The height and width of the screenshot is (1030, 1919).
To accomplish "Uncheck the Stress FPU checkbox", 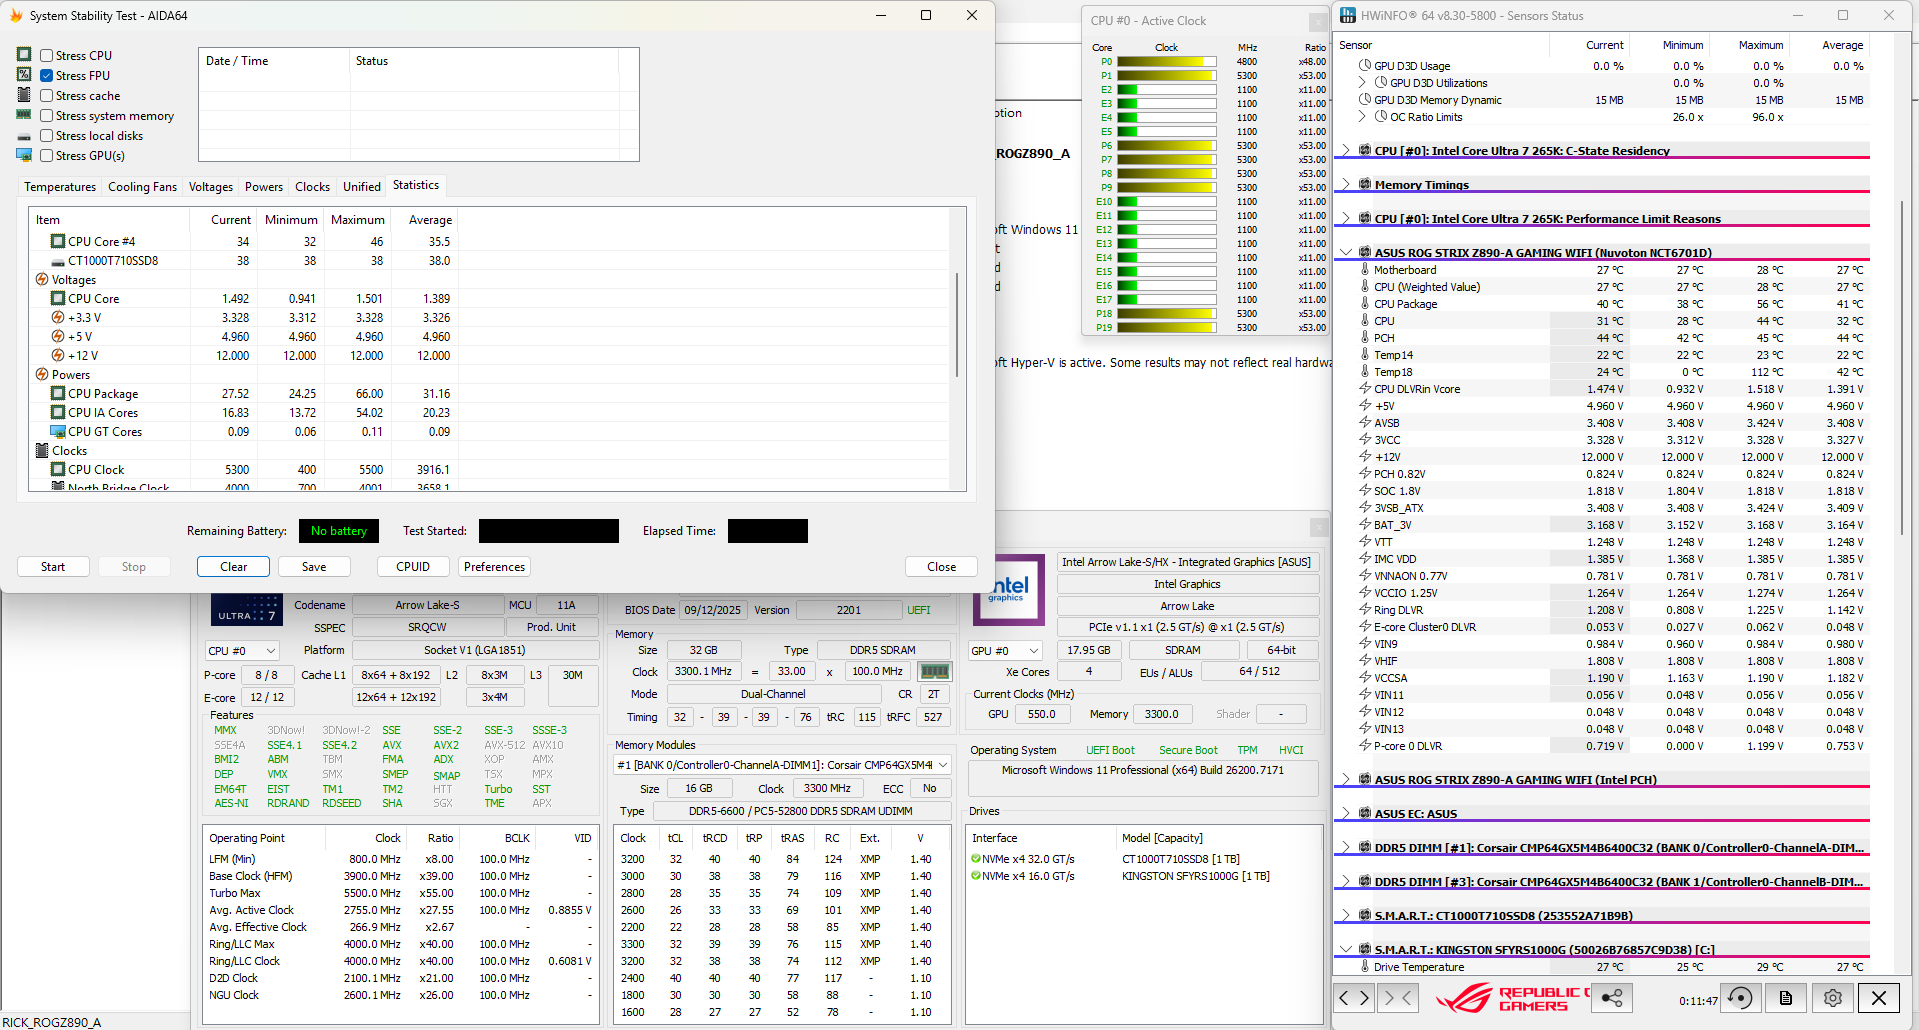I will pyautogui.click(x=46, y=76).
